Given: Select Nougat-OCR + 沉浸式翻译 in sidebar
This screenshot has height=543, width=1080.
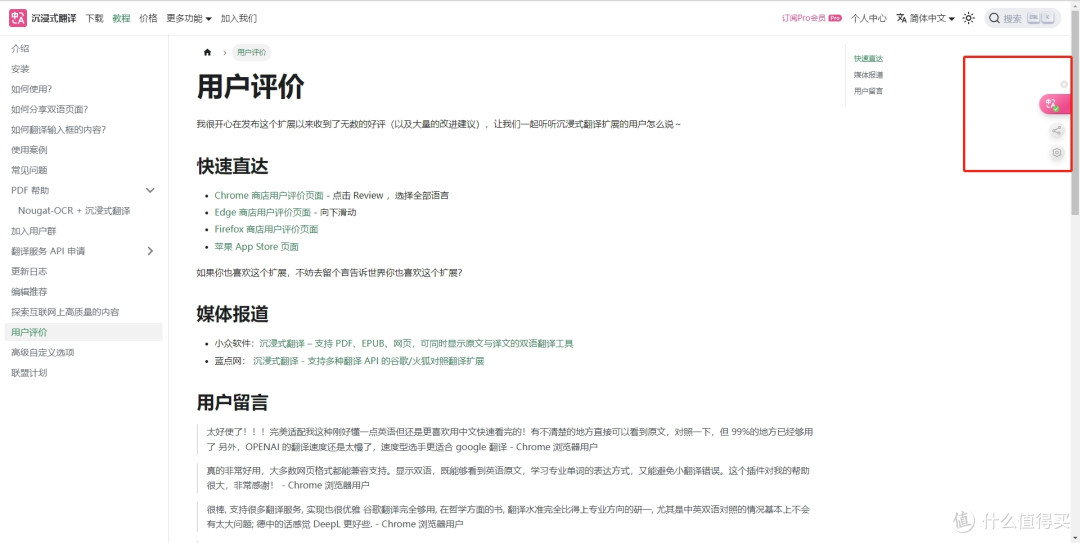Looking at the screenshot, I should 74,211.
